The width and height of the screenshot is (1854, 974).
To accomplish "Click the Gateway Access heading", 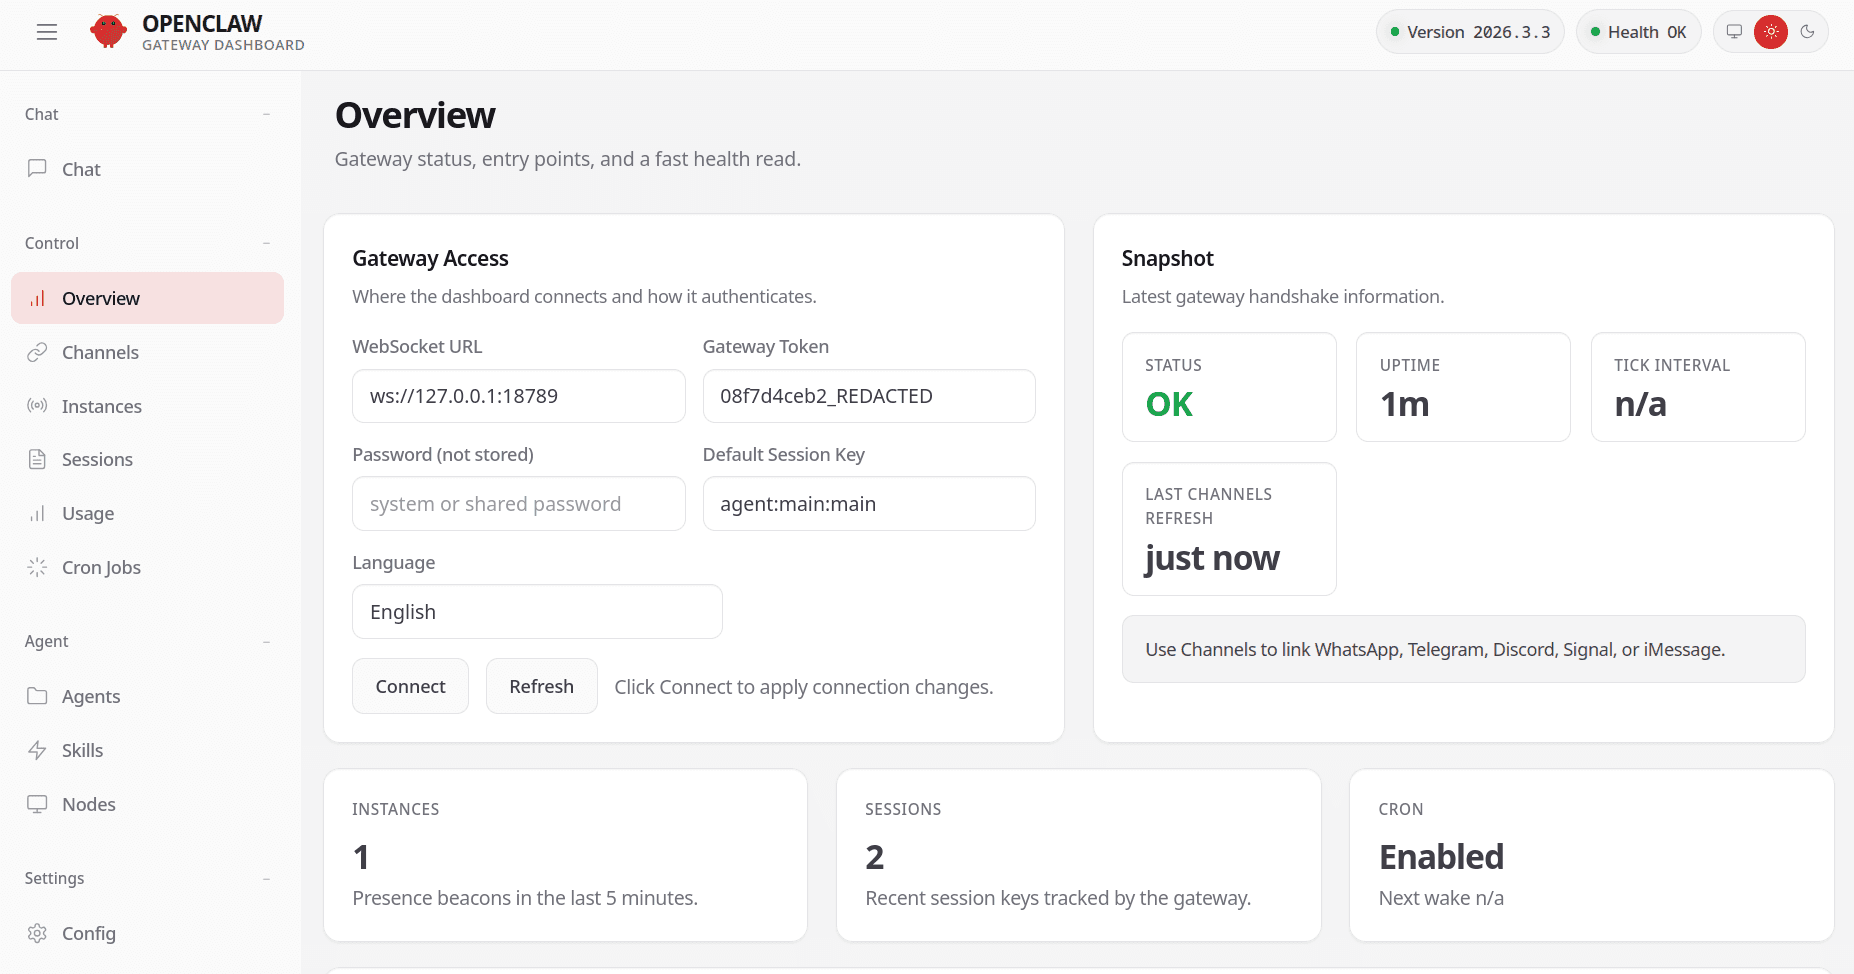I will [430, 258].
